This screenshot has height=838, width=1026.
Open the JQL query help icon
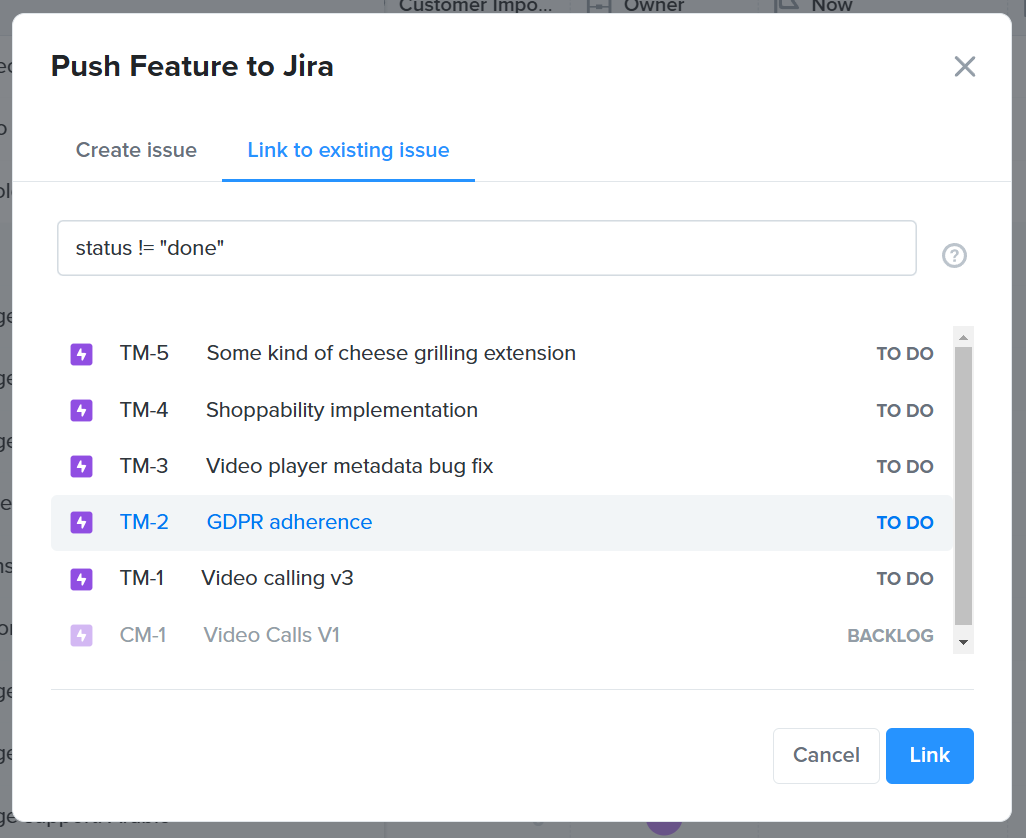pyautogui.click(x=954, y=255)
